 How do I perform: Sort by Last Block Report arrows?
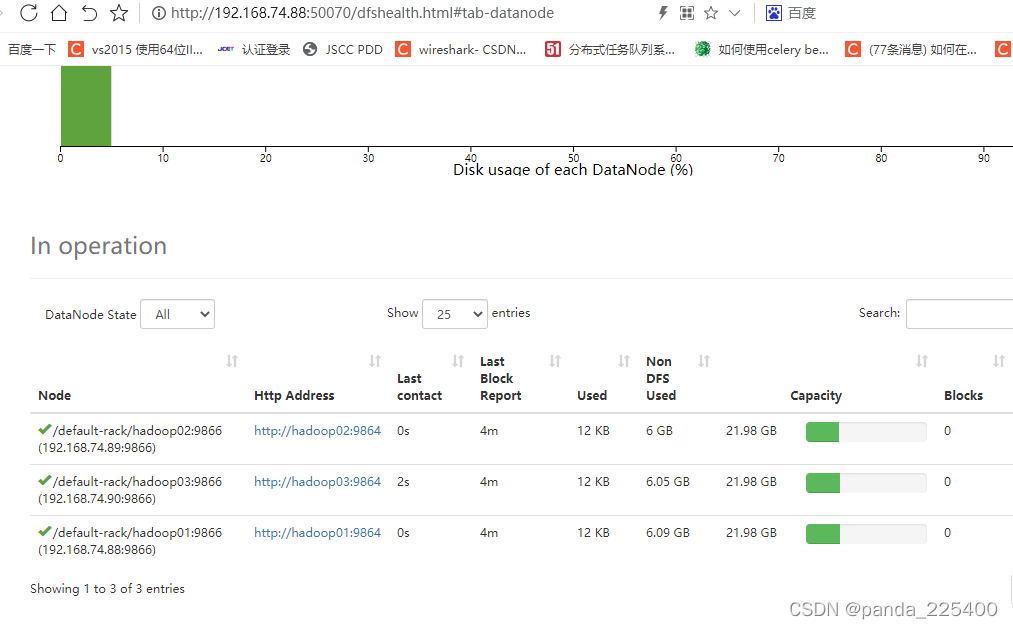(555, 361)
